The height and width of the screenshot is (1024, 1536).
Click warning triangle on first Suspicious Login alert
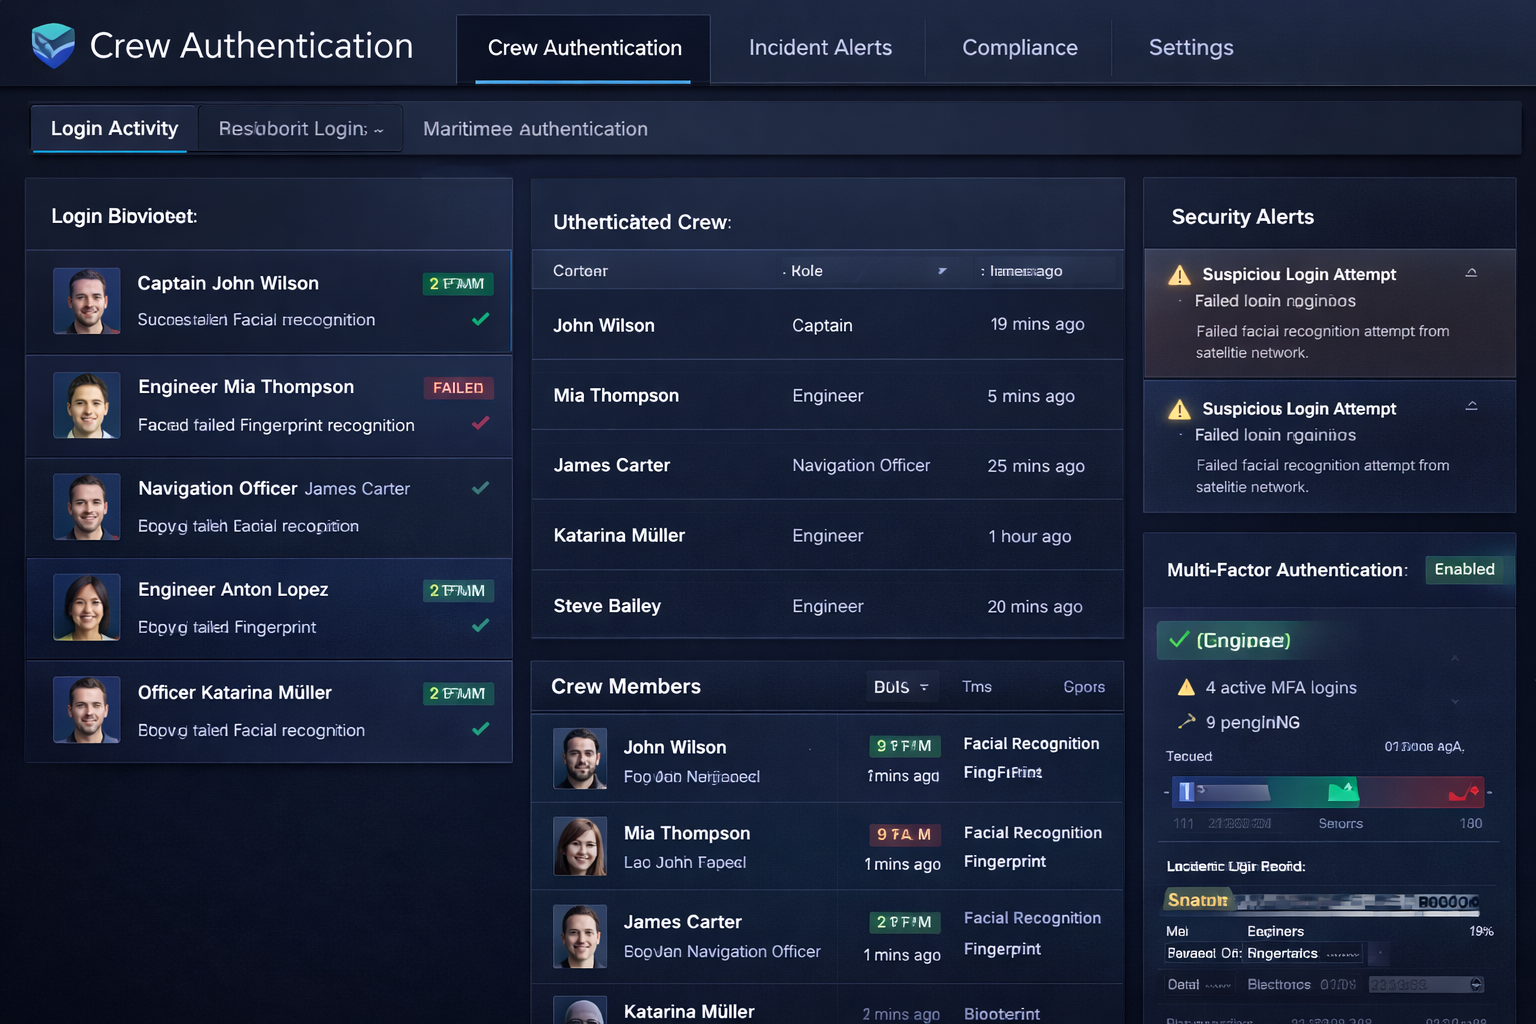coord(1180,275)
